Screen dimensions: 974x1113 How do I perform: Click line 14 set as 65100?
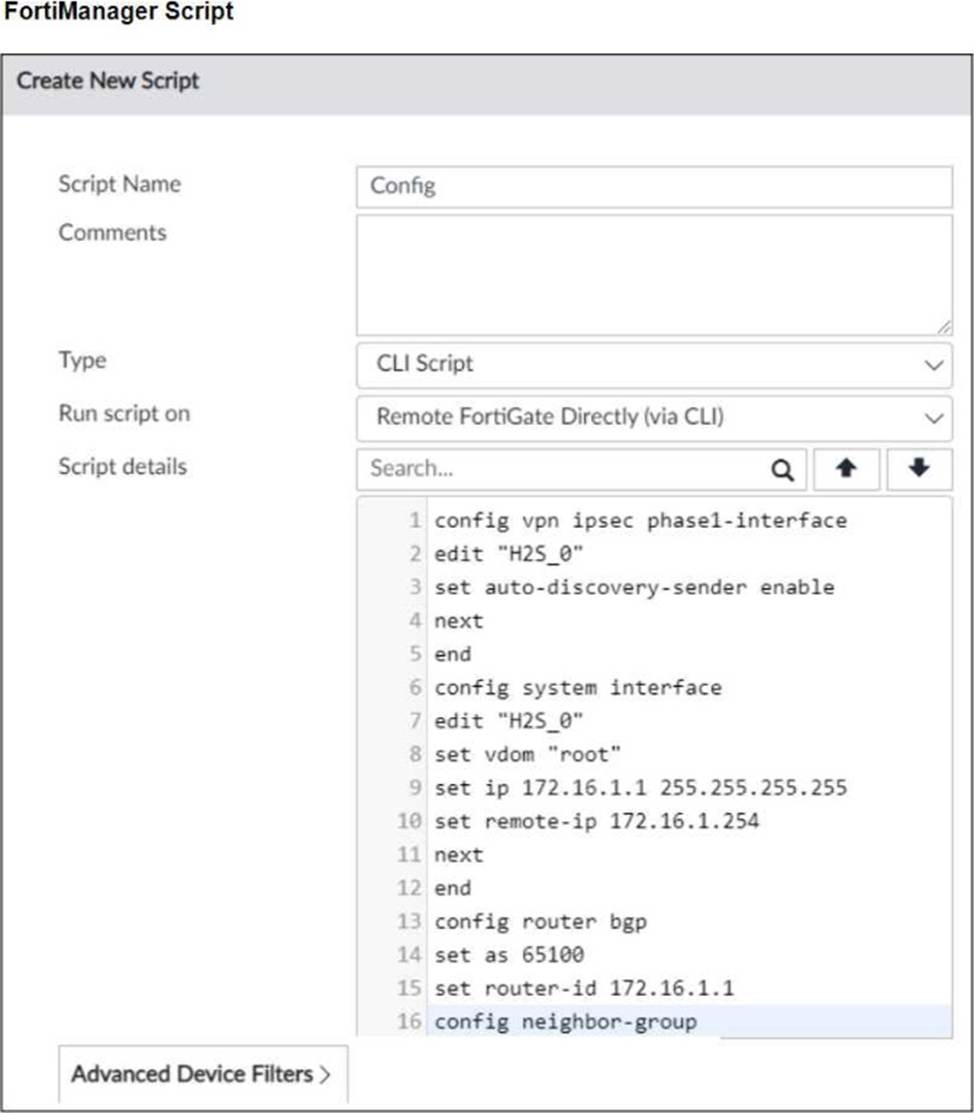pyautogui.click(x=509, y=955)
